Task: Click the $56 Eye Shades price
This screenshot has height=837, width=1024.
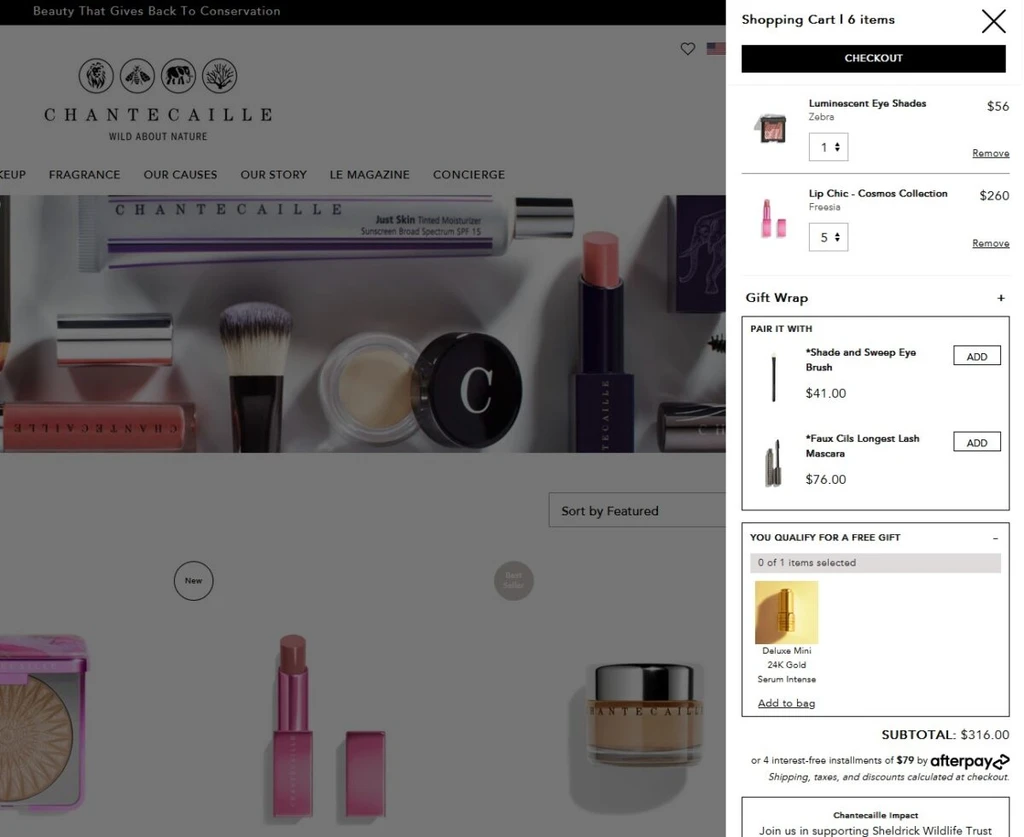Action: tap(998, 106)
